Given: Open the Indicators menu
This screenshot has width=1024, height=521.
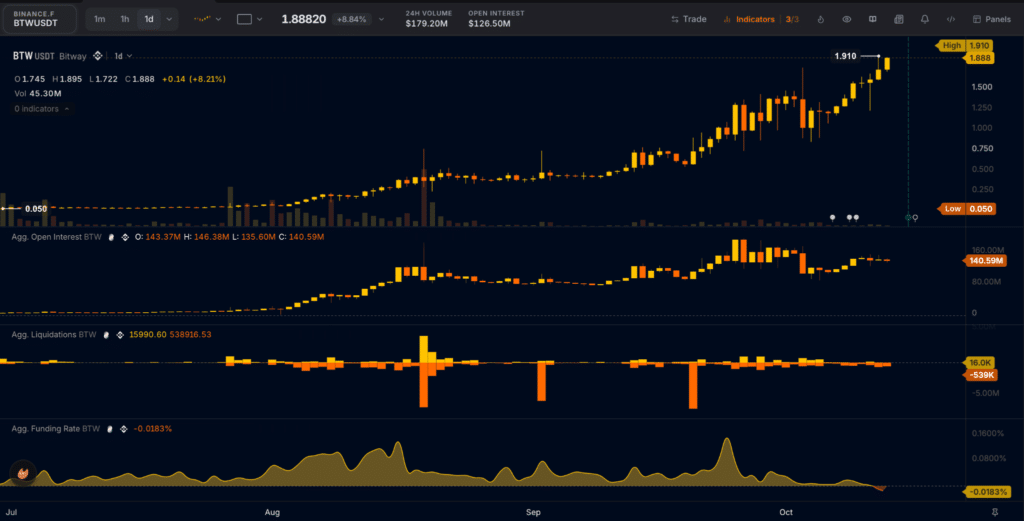Looking at the screenshot, I should coord(748,19).
